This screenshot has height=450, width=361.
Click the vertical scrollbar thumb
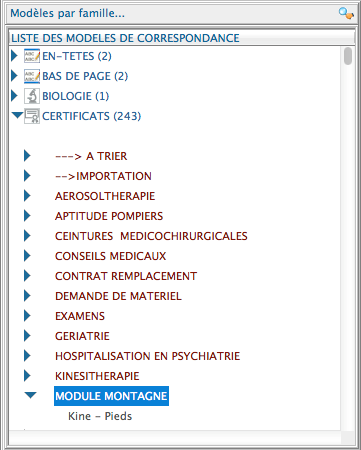348,56
